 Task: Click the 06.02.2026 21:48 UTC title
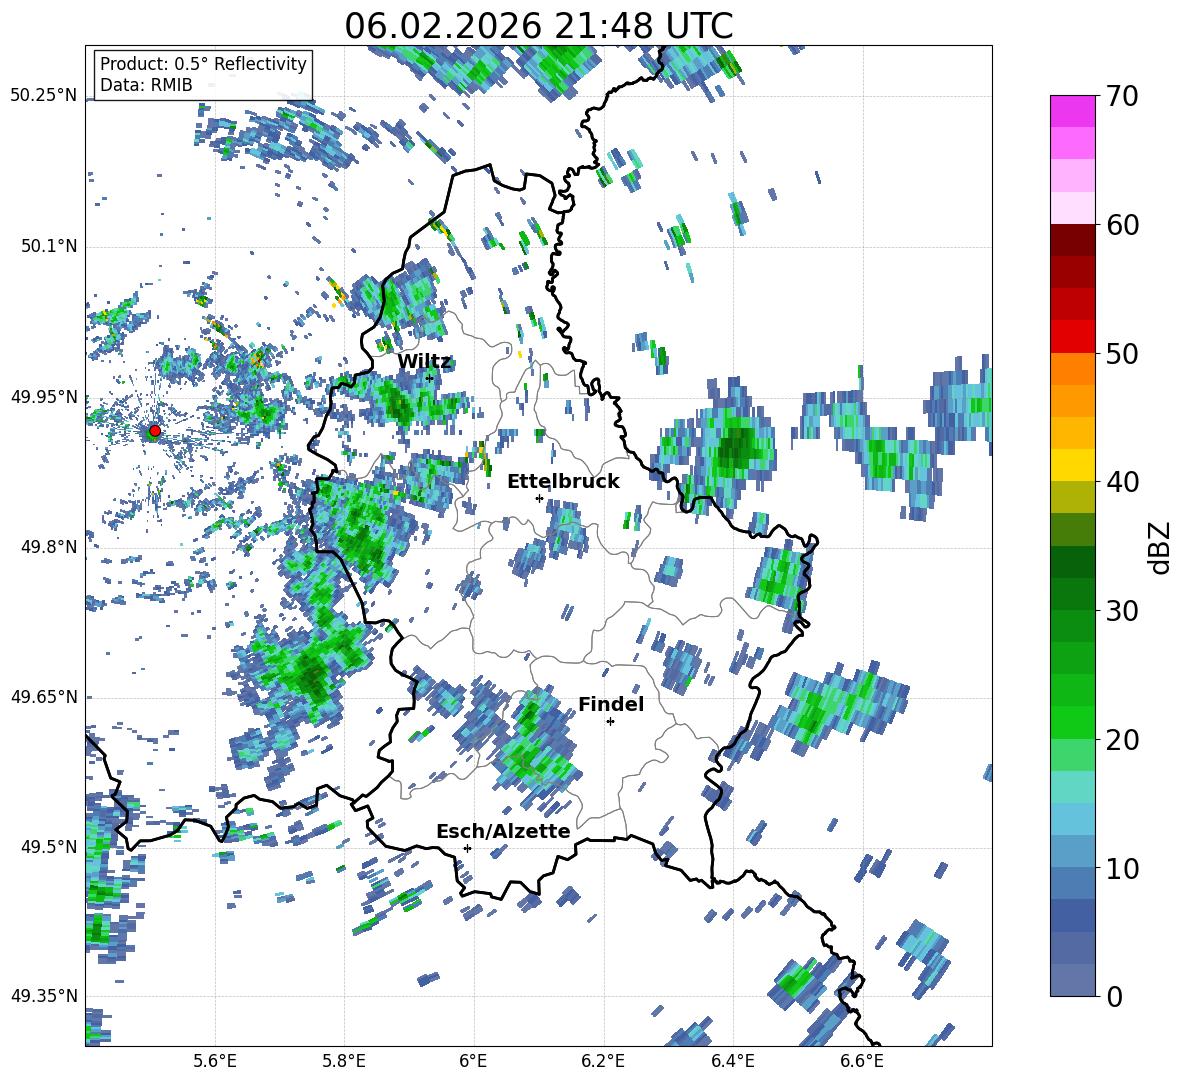538,26
